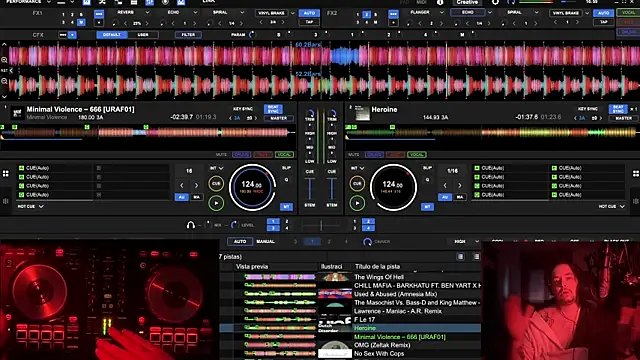
Task: Toggle SLIP mode on deck 2
Action: (x=427, y=168)
